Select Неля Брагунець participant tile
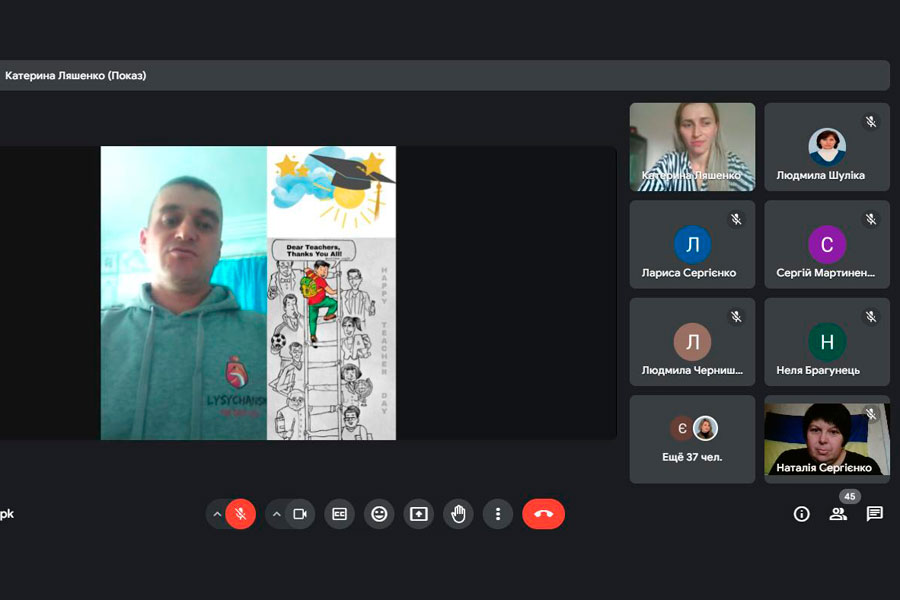 coord(827,342)
